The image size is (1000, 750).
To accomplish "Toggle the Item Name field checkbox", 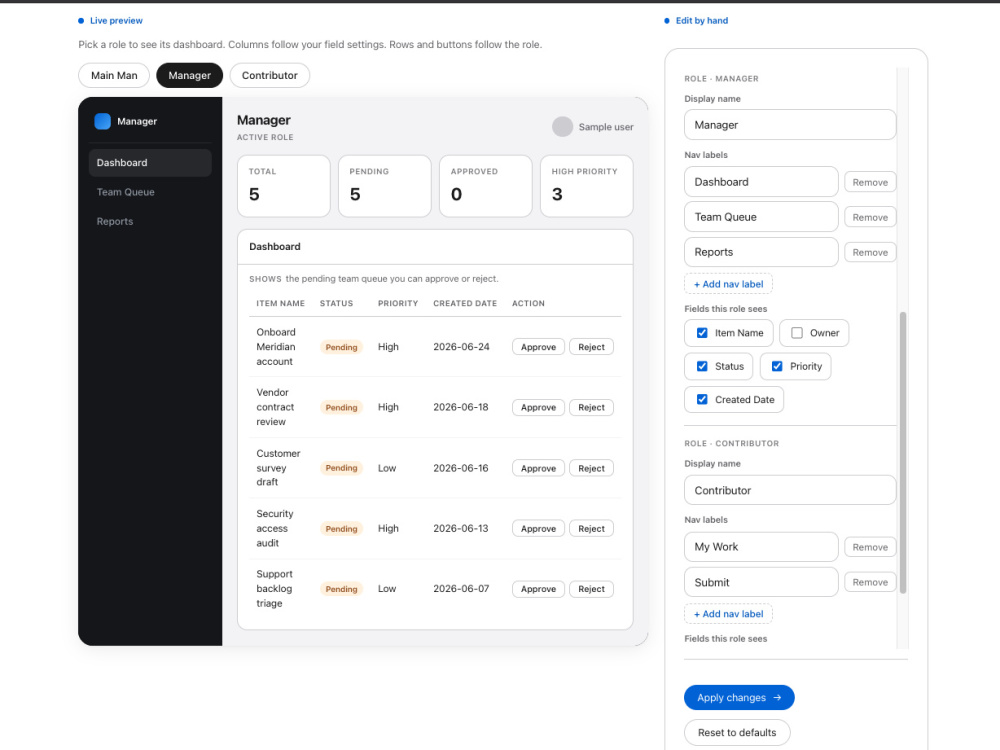I will (702, 333).
